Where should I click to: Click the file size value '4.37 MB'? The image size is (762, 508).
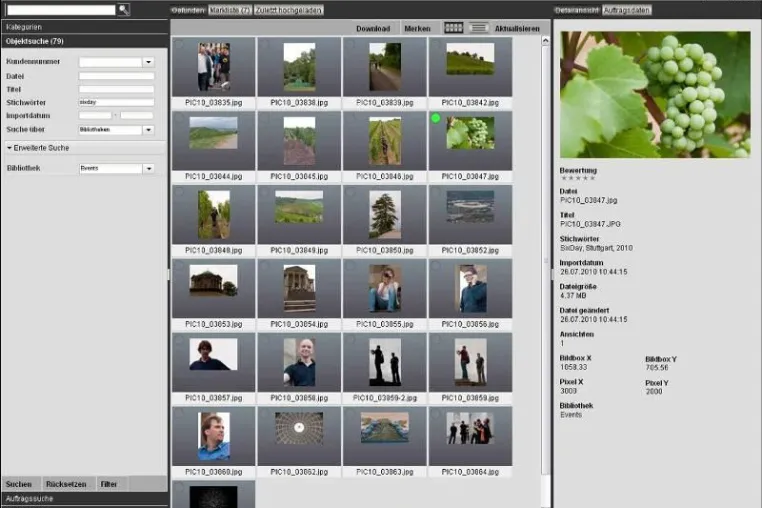point(573,296)
